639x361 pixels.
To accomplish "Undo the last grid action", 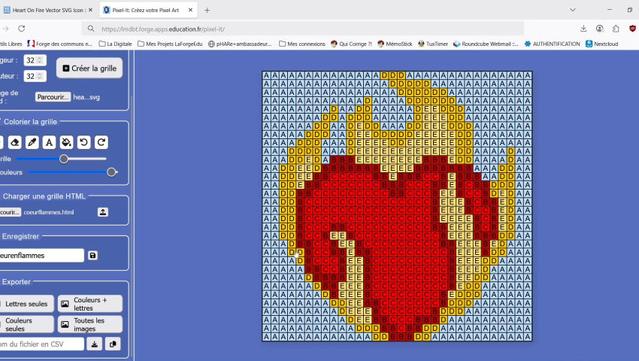I will pyautogui.click(x=84, y=142).
